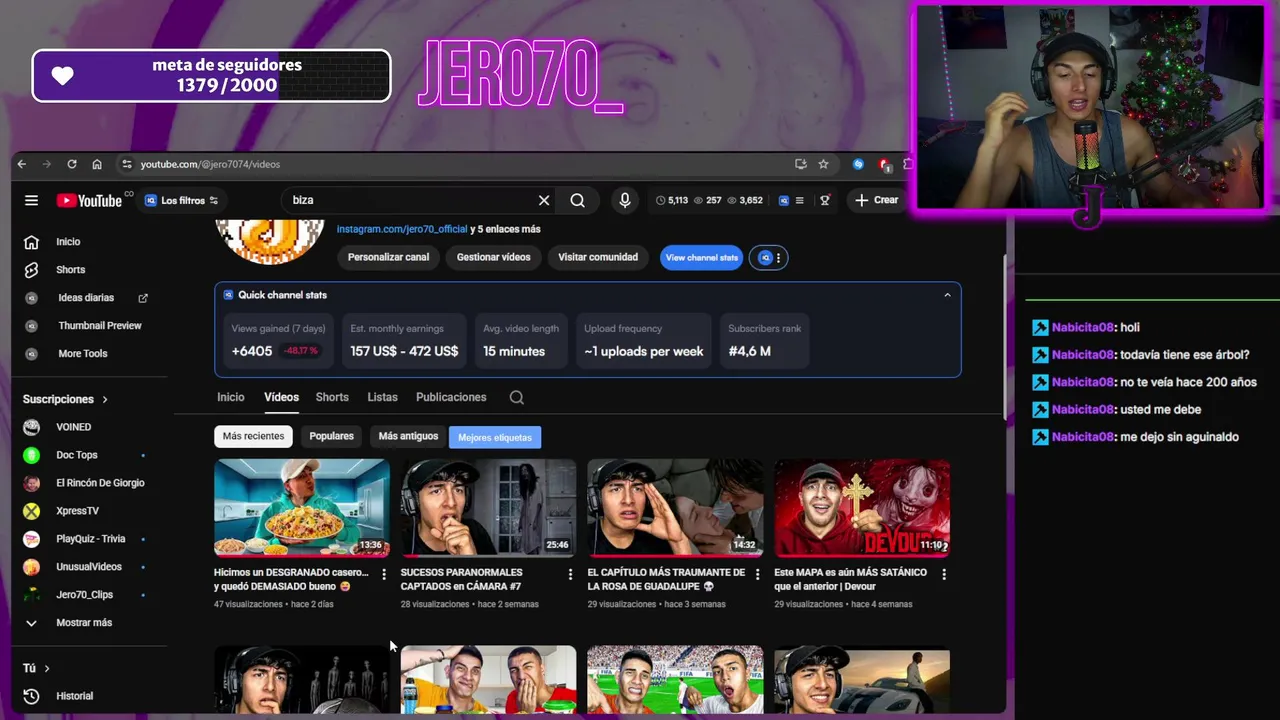Collapse the Quick channel stats panel
This screenshot has width=1280, height=720.
click(x=947, y=295)
